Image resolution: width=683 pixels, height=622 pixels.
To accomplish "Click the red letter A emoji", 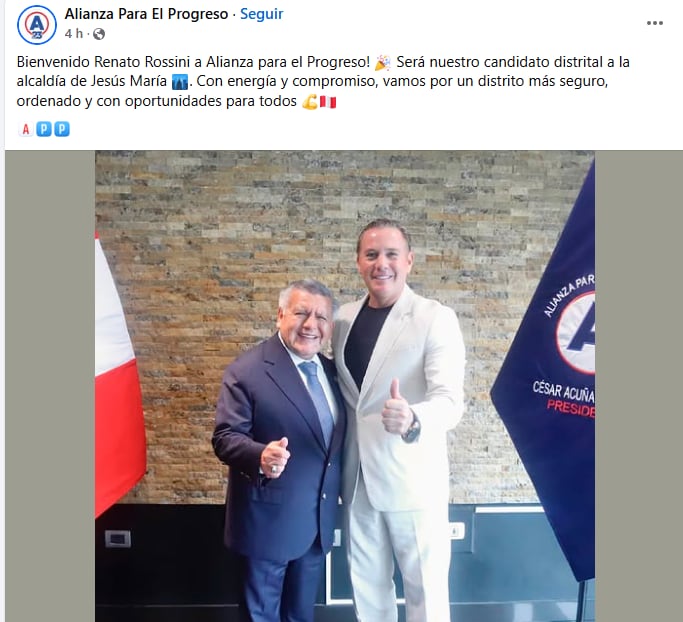I will pyautogui.click(x=26, y=129).
